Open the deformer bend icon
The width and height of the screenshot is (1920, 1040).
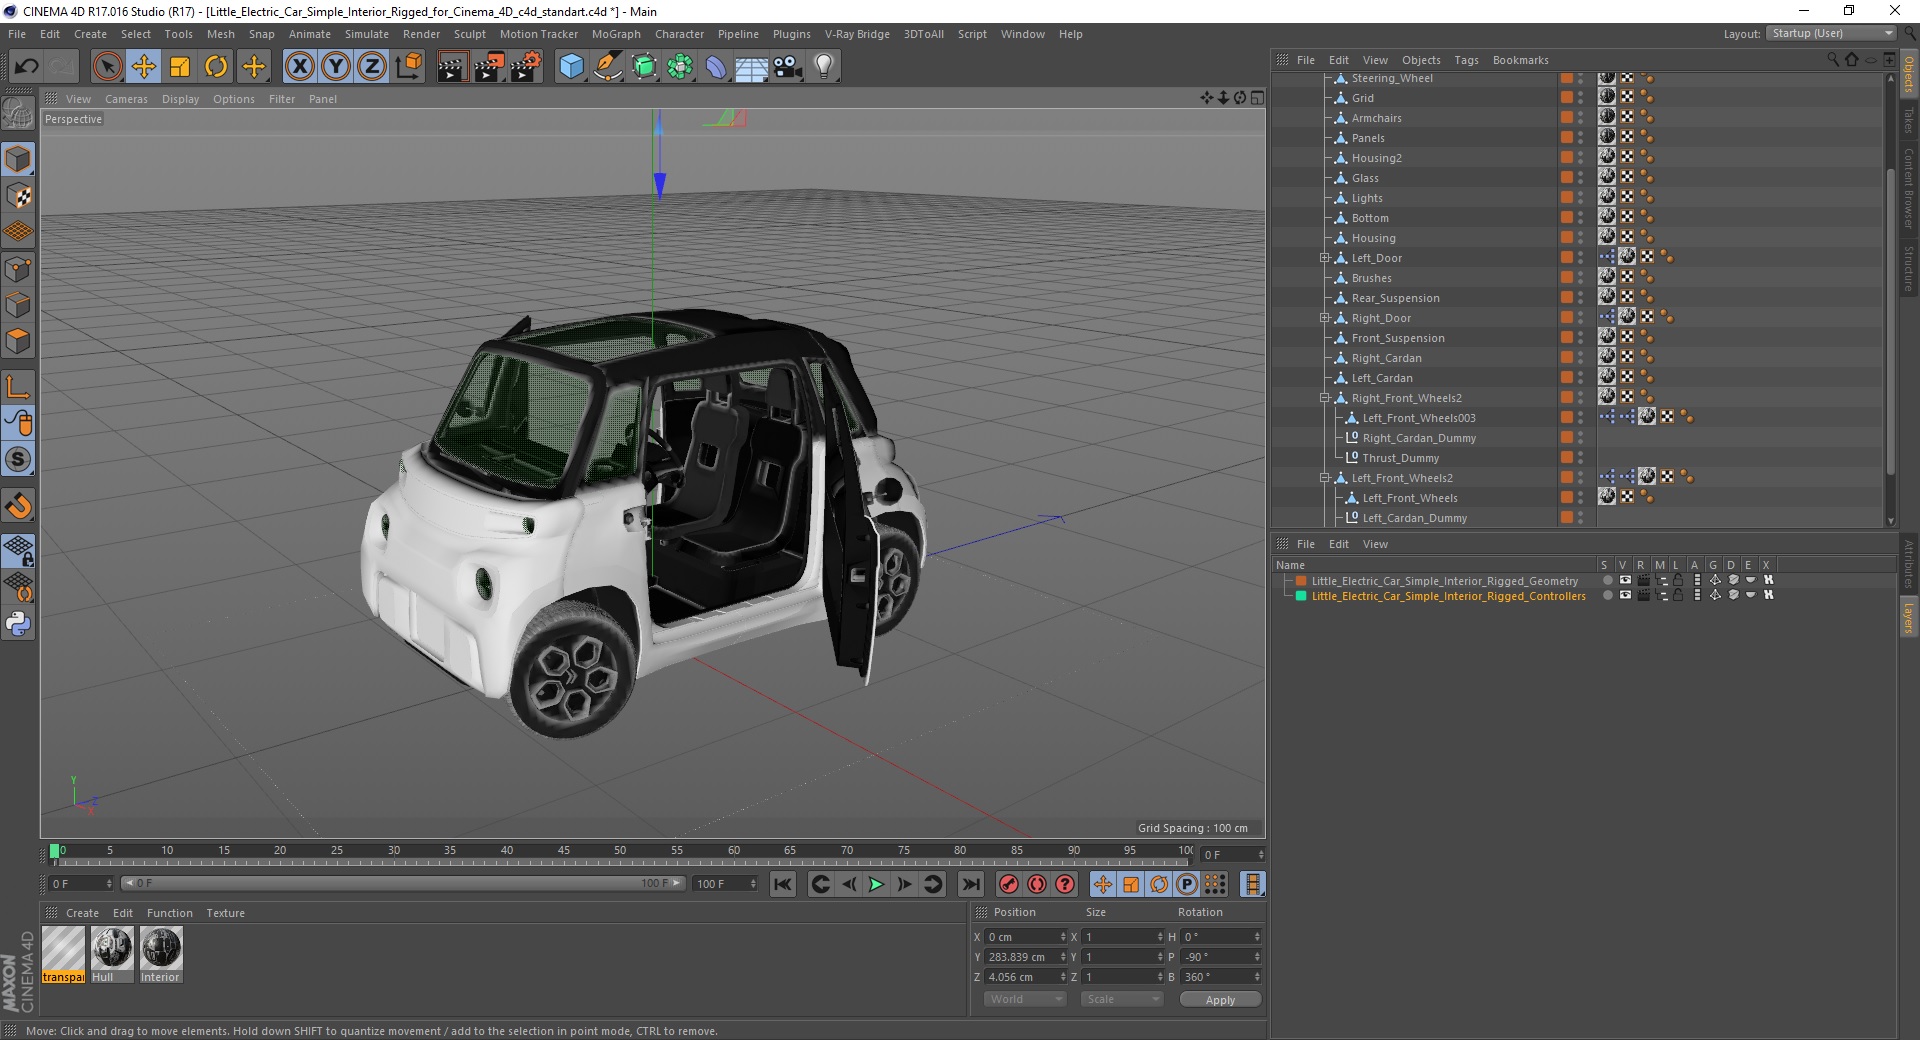click(716, 67)
